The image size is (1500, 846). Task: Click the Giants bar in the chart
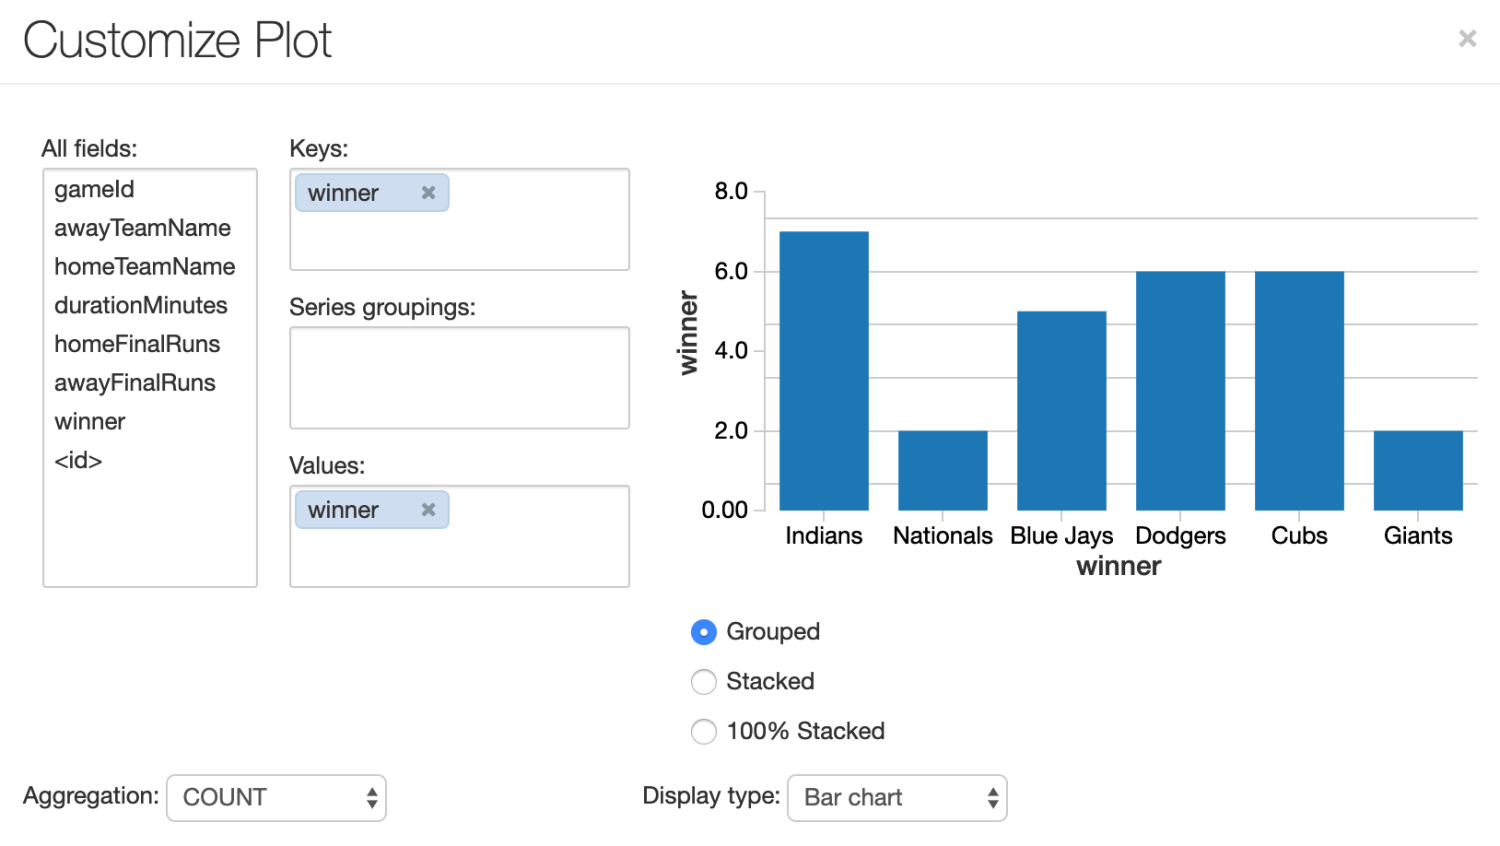click(1418, 470)
